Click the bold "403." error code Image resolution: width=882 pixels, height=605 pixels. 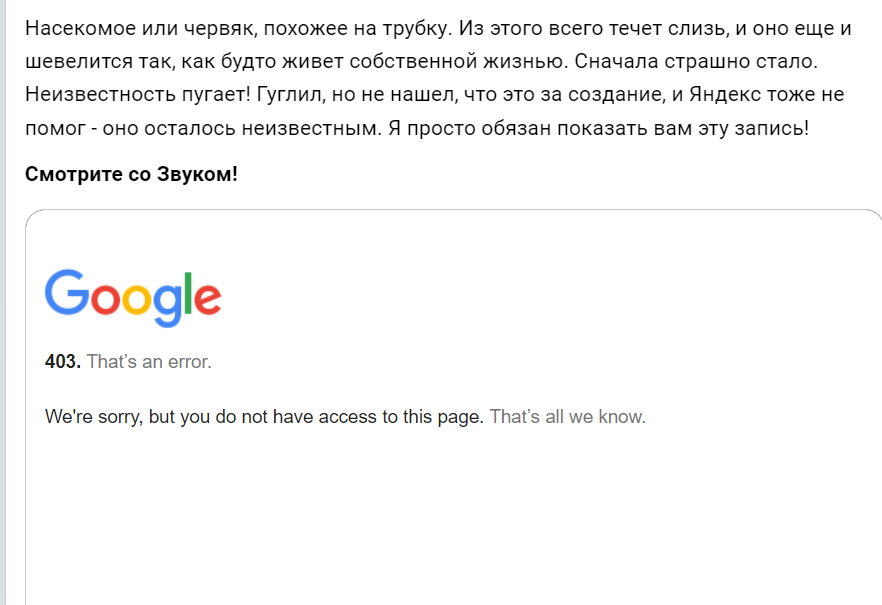pyautogui.click(x=63, y=362)
